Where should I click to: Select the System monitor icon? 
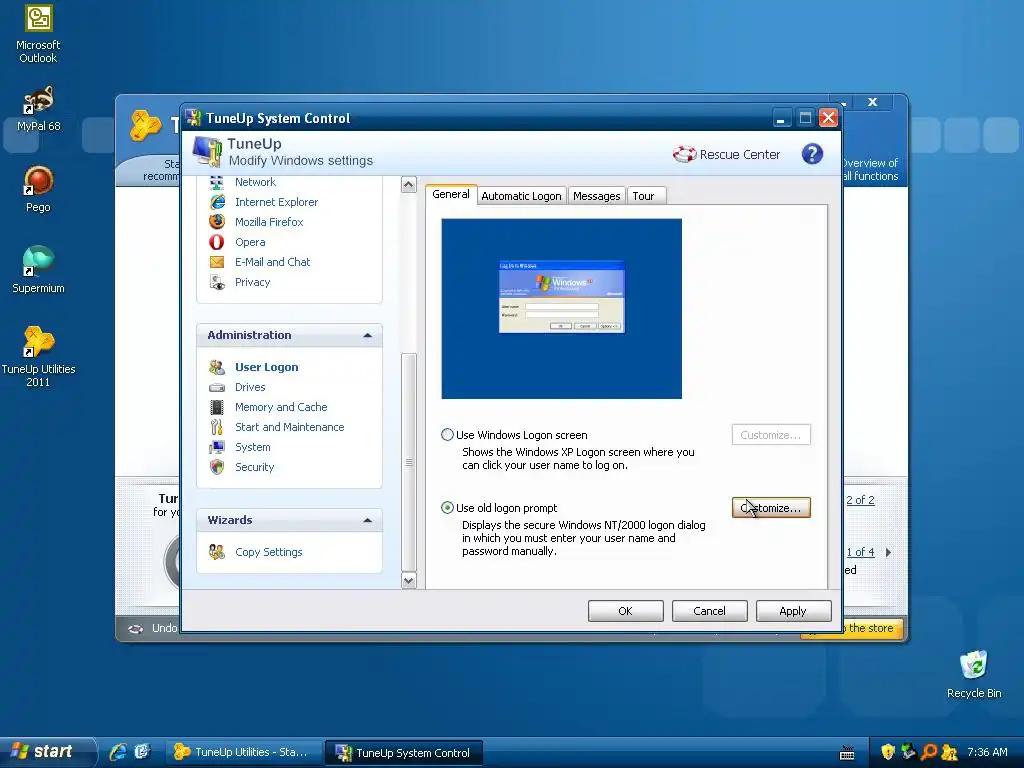coord(217,447)
